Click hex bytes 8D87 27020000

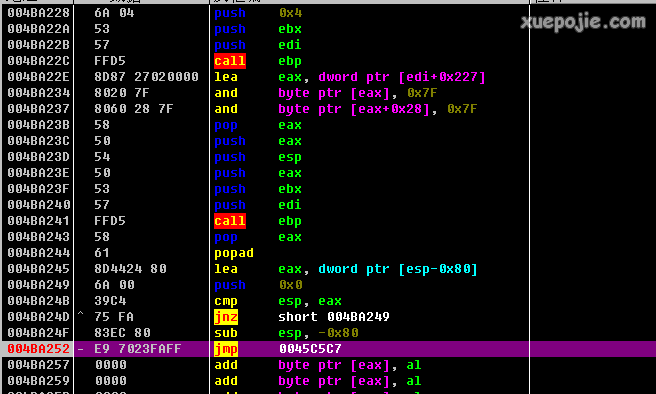point(146,77)
